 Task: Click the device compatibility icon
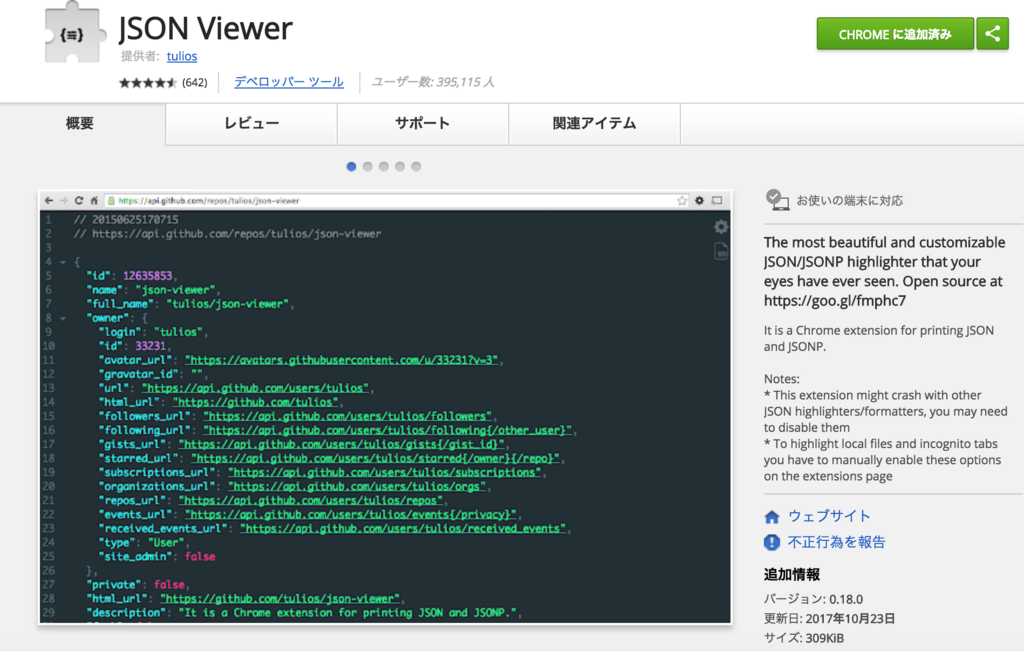(x=776, y=200)
